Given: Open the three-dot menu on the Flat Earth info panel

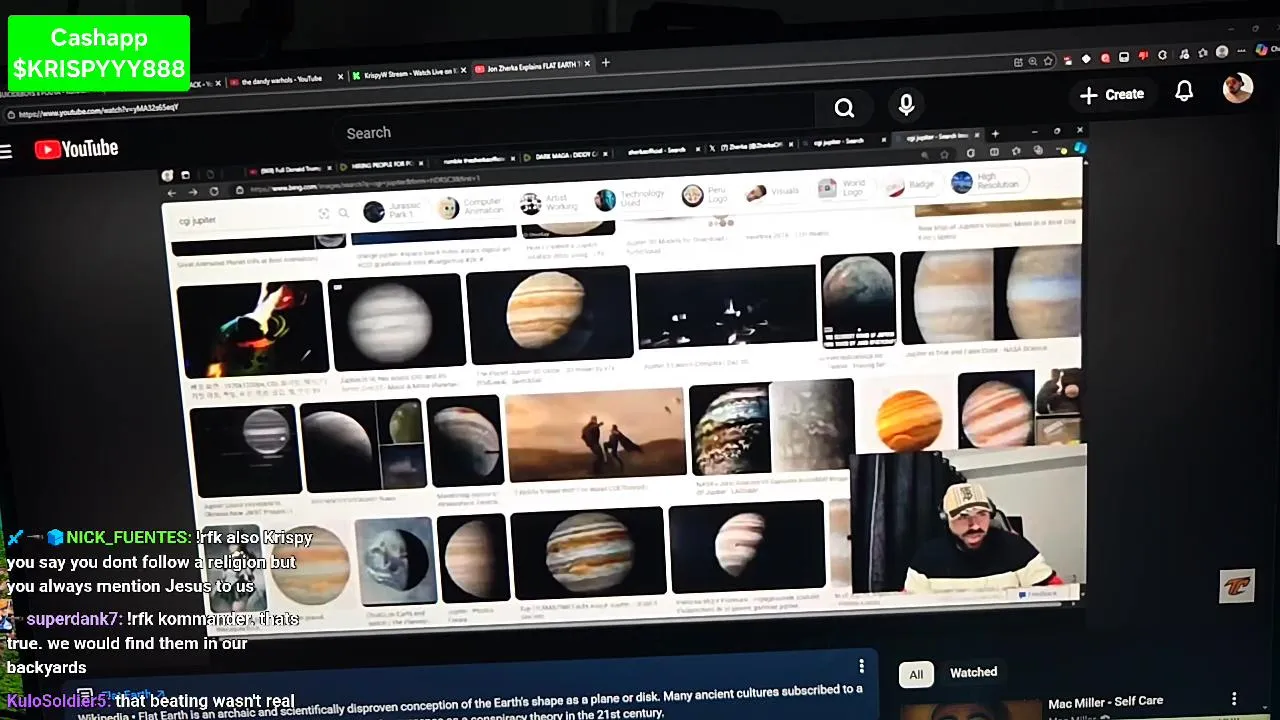Looking at the screenshot, I should point(861,666).
